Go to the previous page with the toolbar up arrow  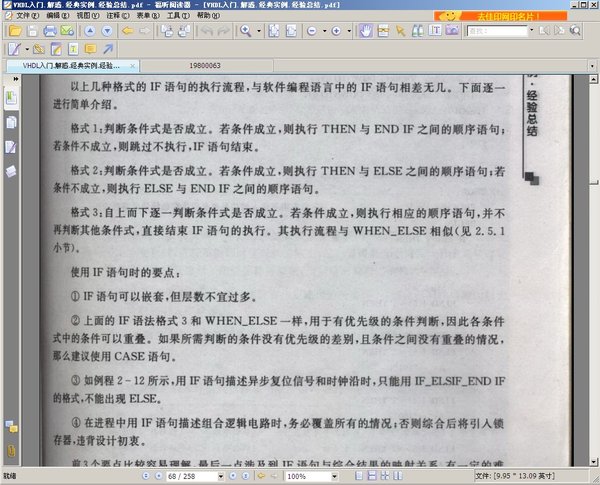(90, 31)
